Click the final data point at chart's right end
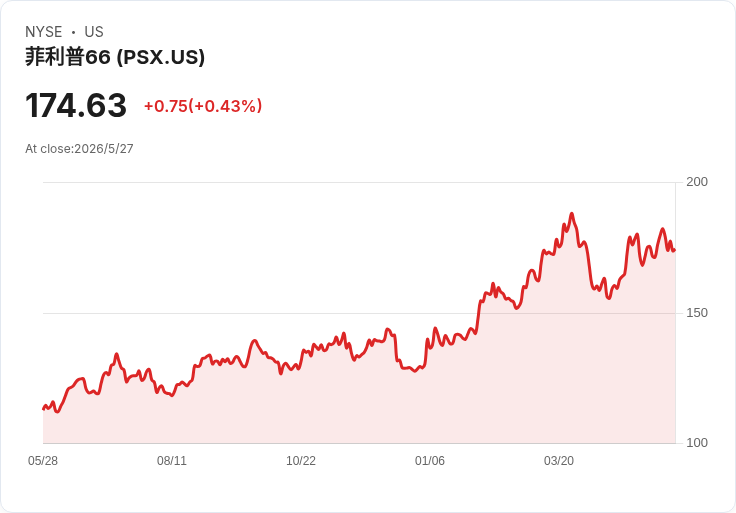Viewport: 736px width, 513px height. tap(675, 250)
